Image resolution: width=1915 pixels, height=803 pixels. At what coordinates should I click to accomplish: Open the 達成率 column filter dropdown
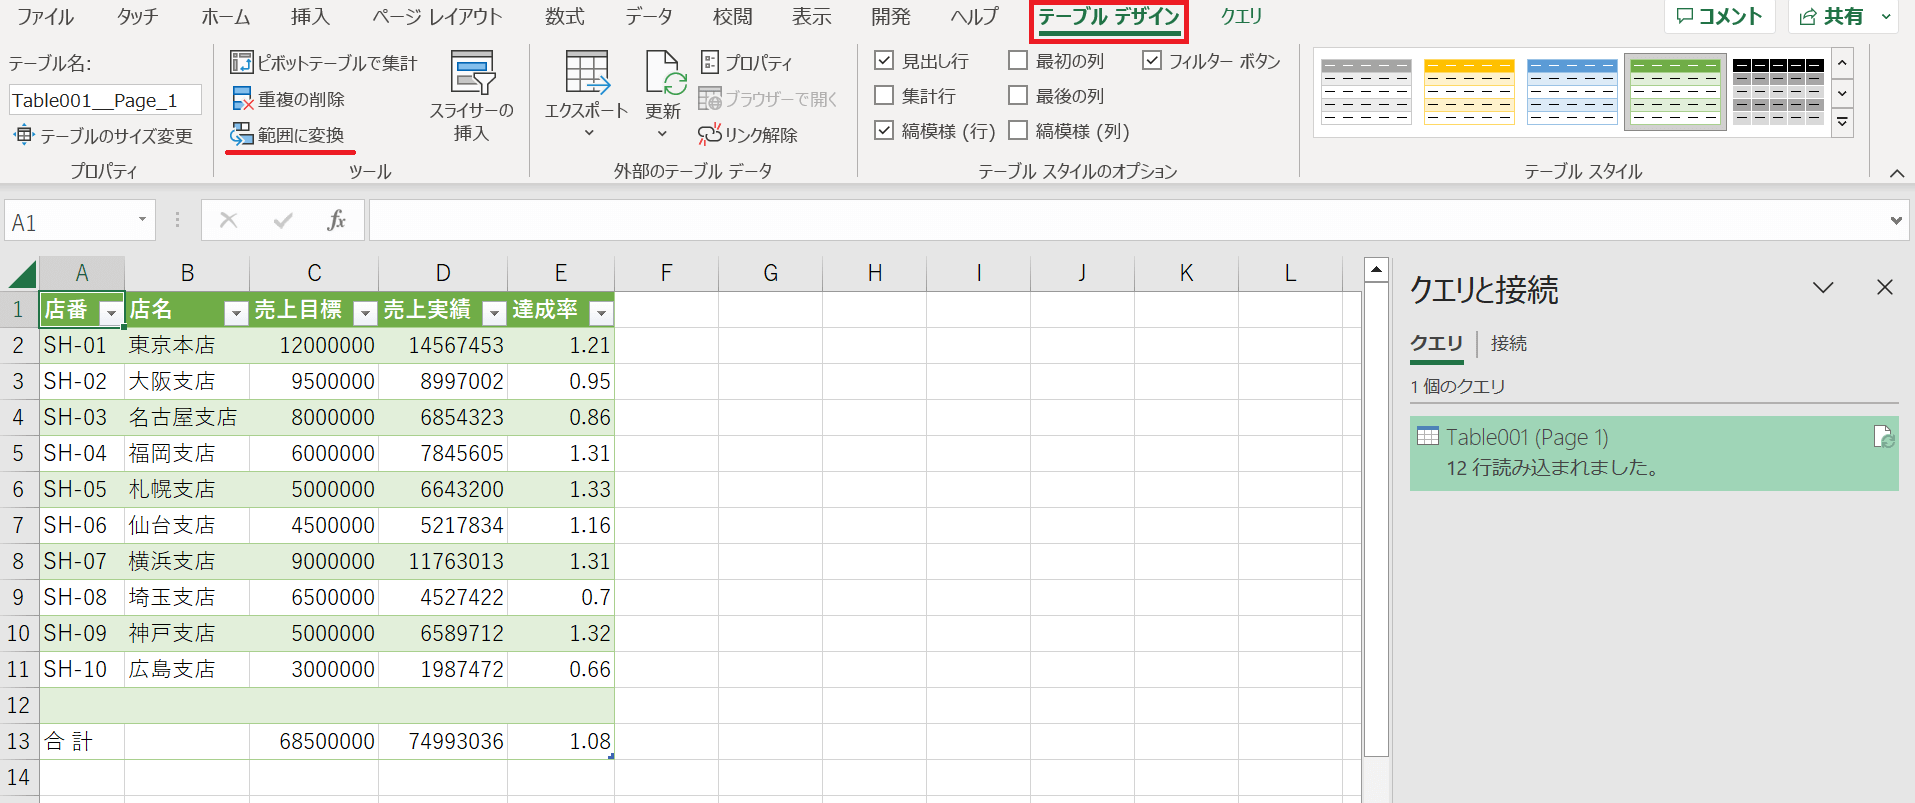(601, 313)
